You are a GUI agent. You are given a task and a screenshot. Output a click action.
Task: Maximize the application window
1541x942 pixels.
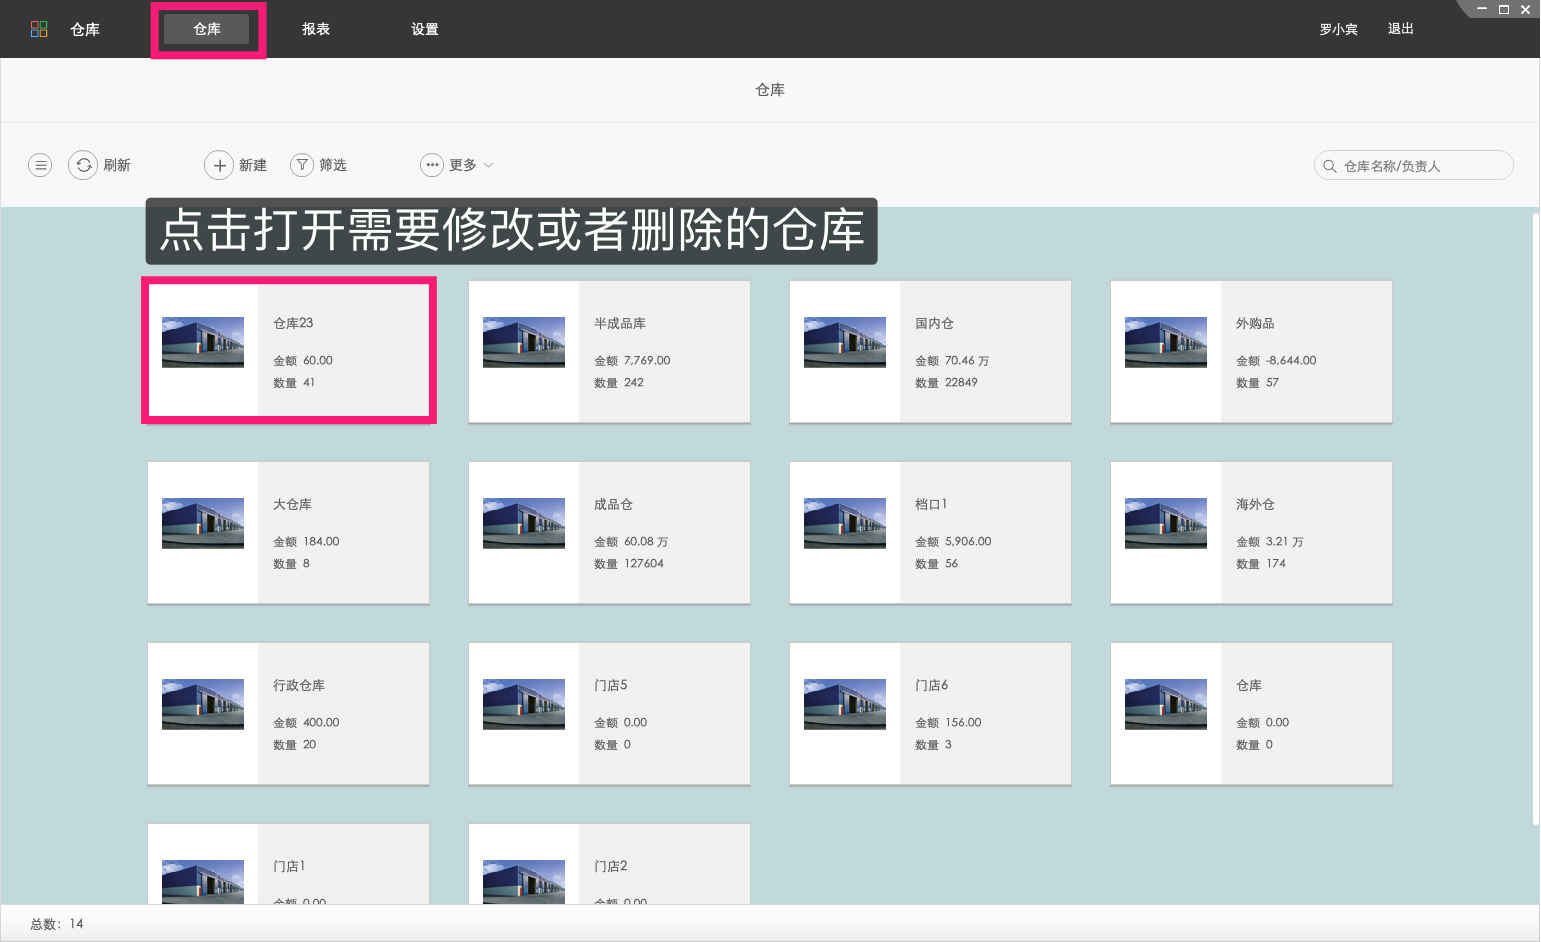(x=1503, y=9)
